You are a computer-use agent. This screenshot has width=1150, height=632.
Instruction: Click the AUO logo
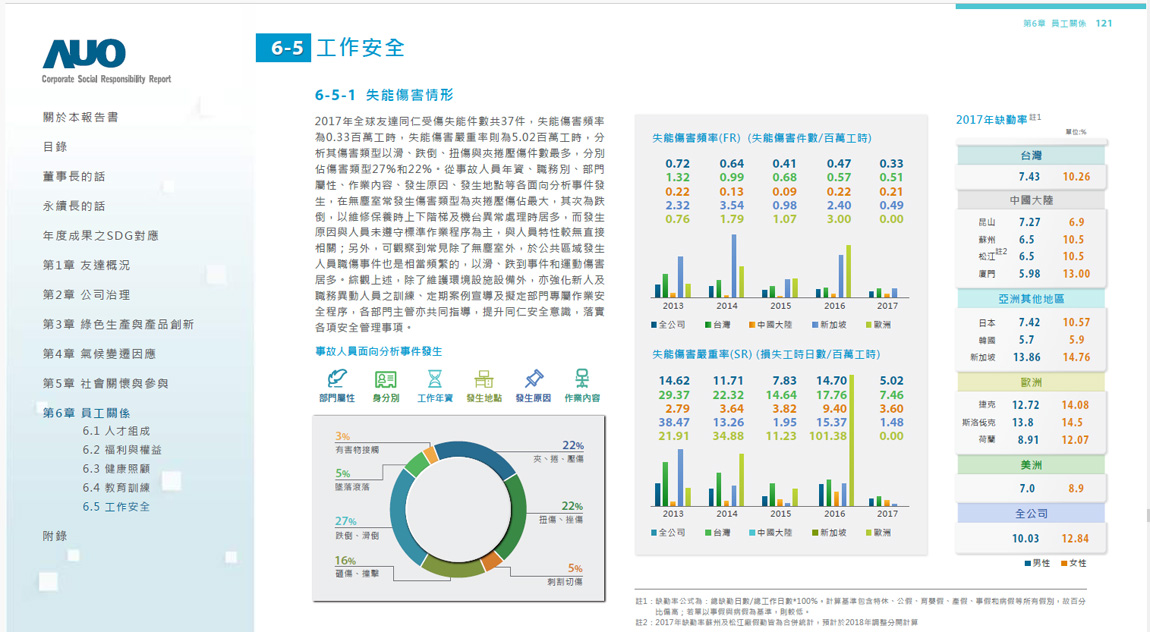coord(84,54)
